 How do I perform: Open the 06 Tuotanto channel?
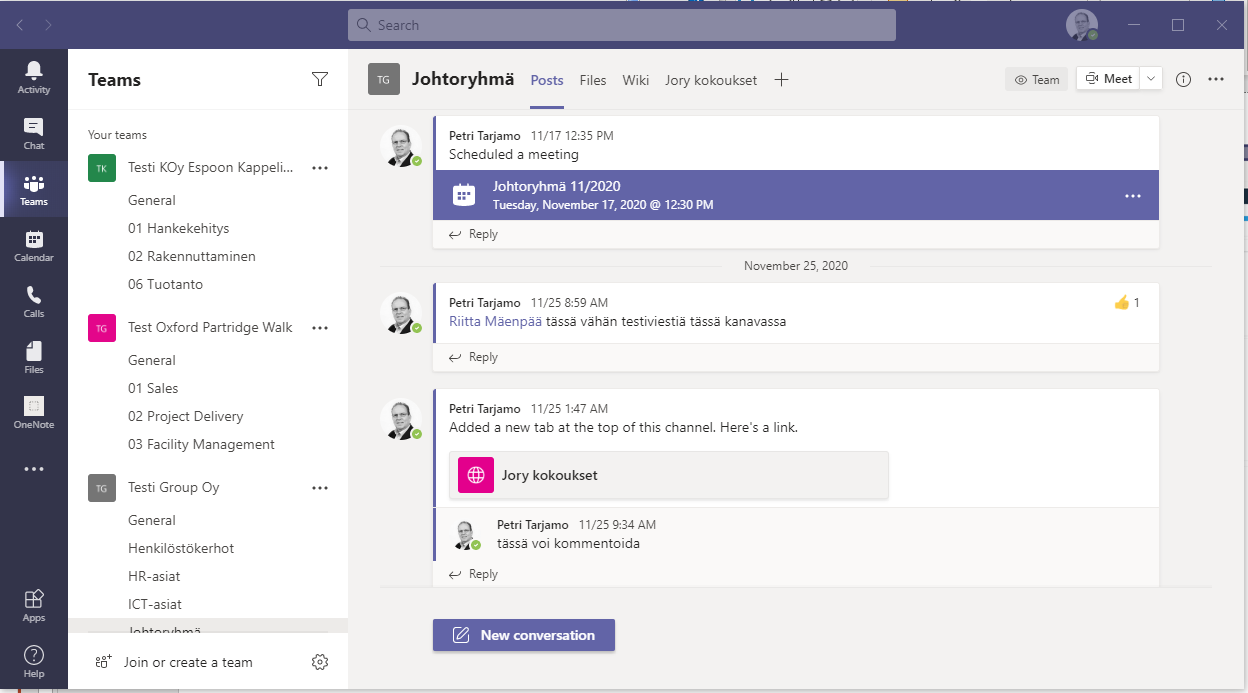166,284
